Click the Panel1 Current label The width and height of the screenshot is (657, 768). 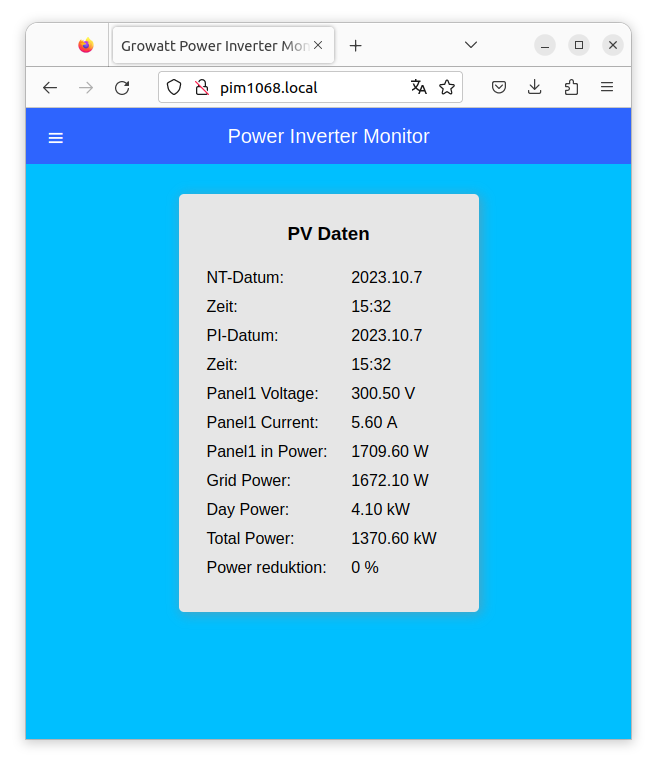coord(262,422)
